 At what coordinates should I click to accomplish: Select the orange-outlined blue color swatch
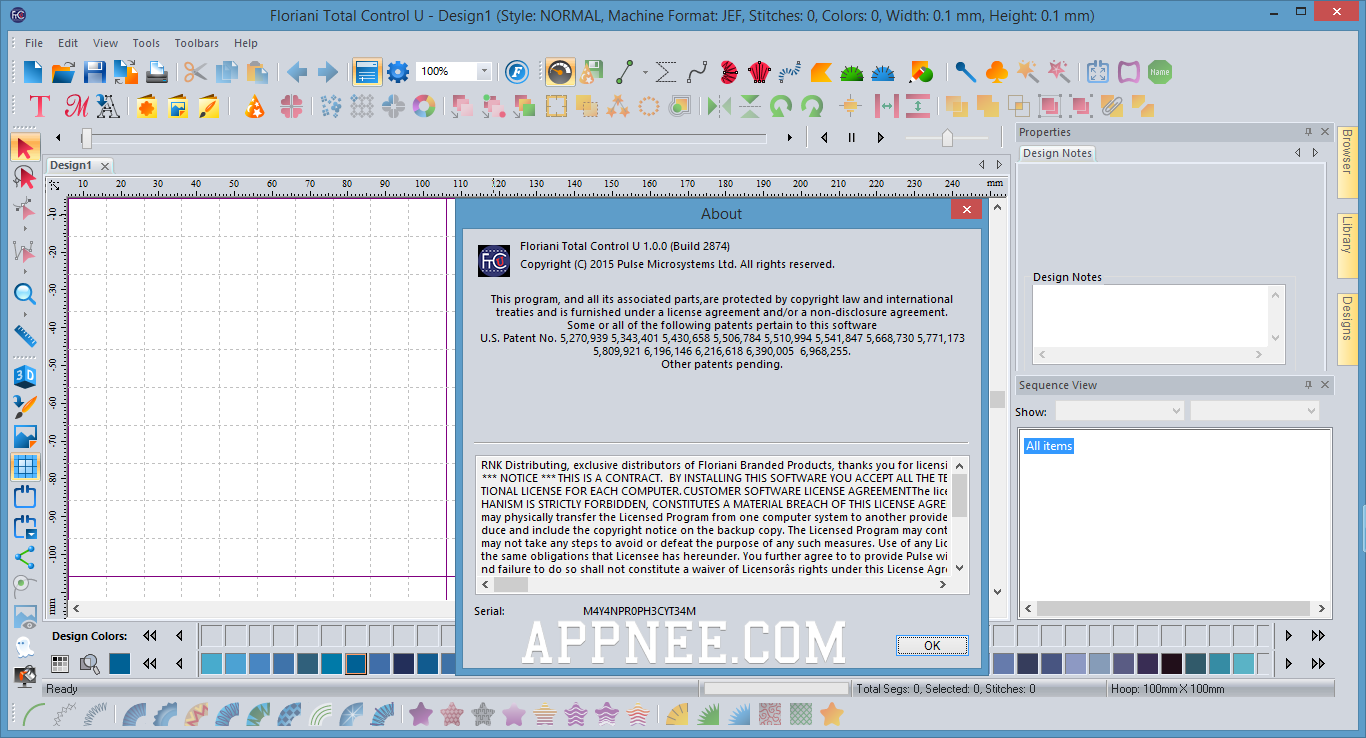[x=356, y=663]
